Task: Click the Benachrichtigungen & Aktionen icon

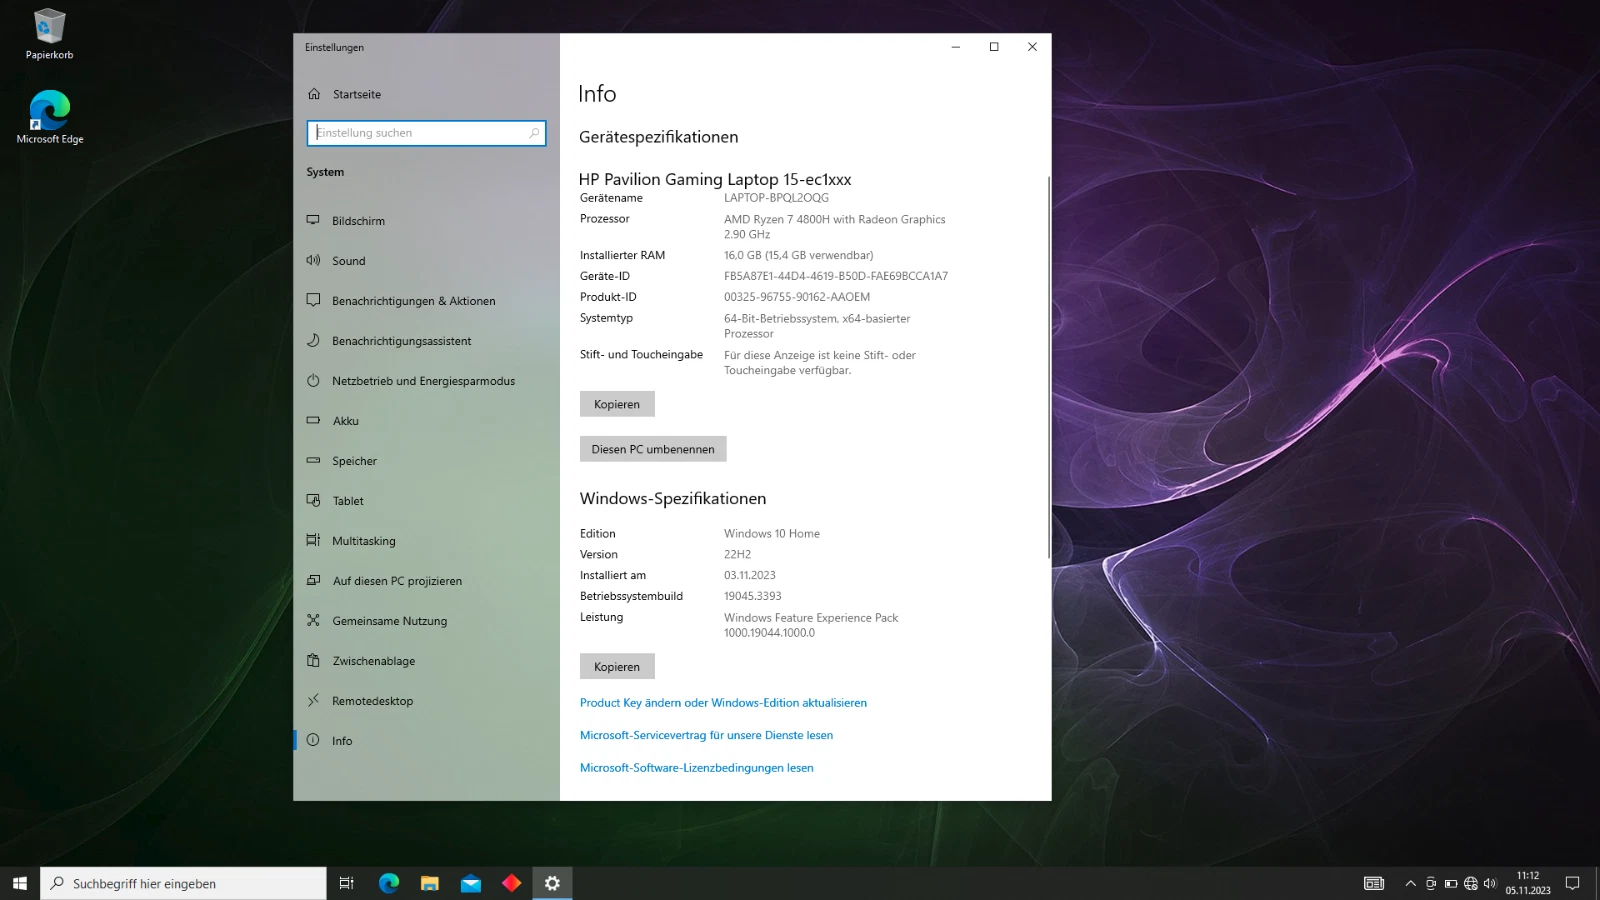Action: tap(313, 300)
